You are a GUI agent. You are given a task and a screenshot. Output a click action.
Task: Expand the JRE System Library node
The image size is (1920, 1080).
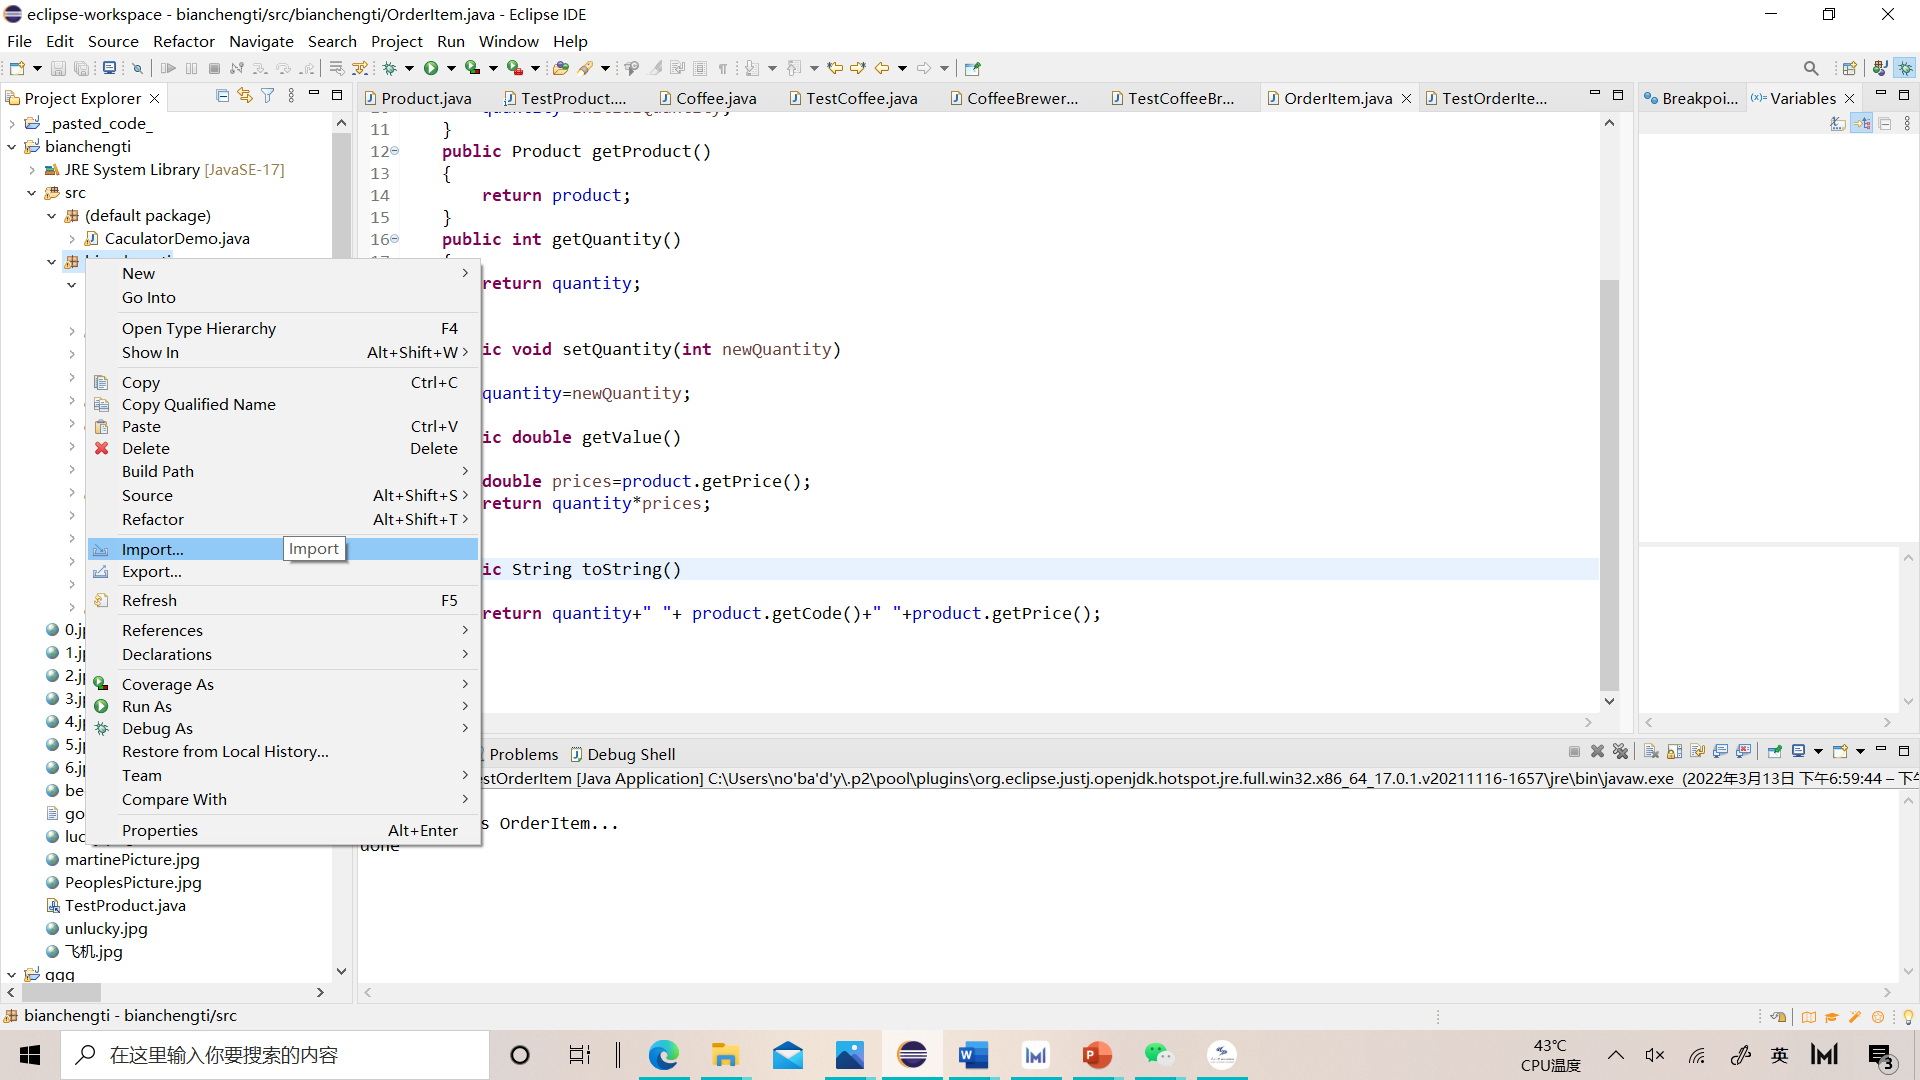click(x=33, y=169)
